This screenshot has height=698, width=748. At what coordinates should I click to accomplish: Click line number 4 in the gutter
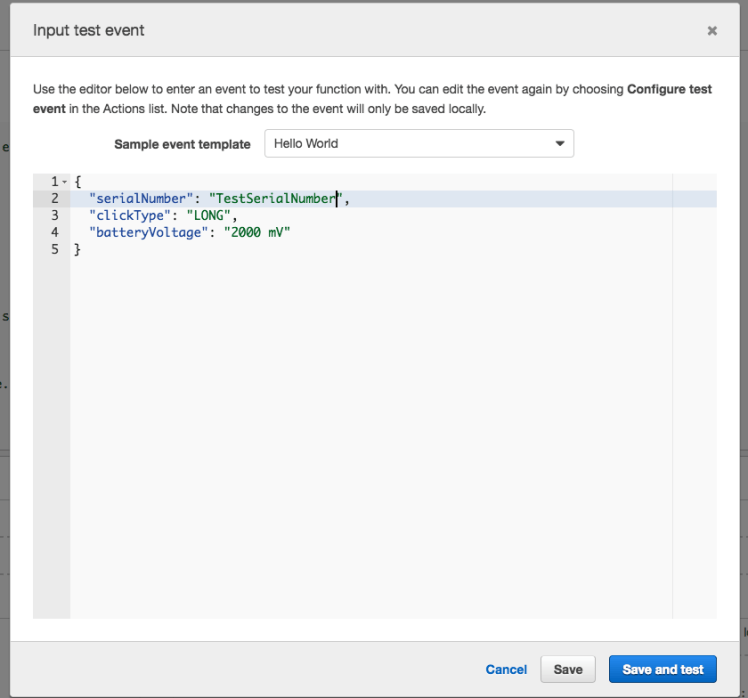[x=54, y=232]
